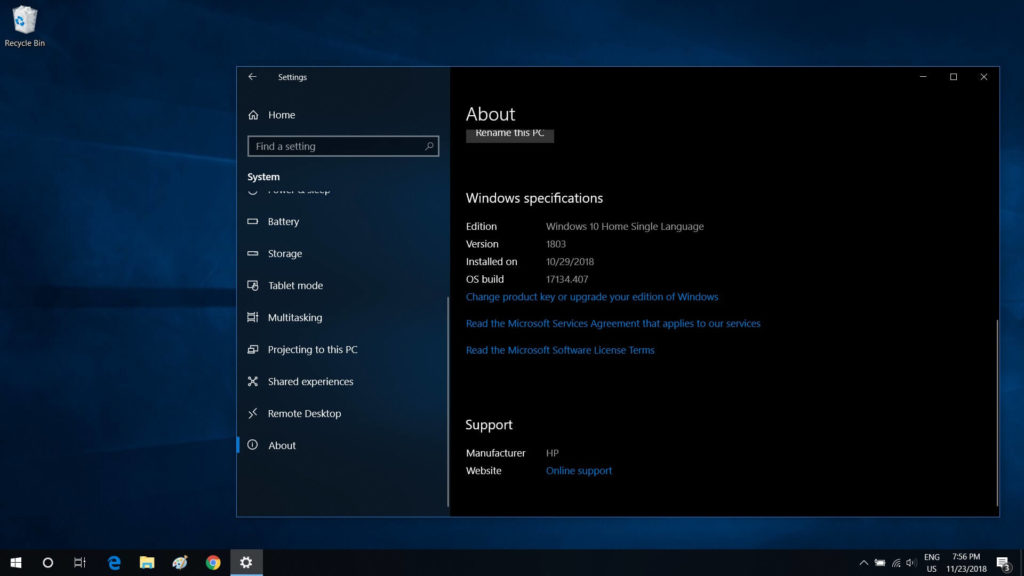Expand hidden icons in system tray
1024x576 pixels.
[864, 562]
